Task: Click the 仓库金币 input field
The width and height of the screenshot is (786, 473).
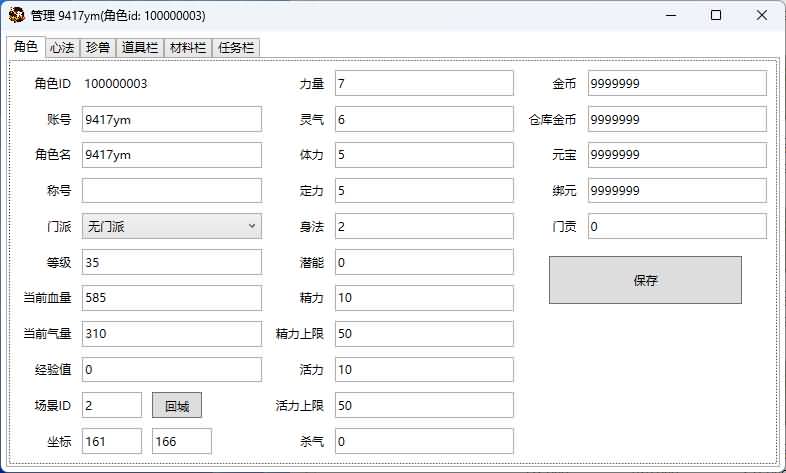Action: click(x=677, y=119)
